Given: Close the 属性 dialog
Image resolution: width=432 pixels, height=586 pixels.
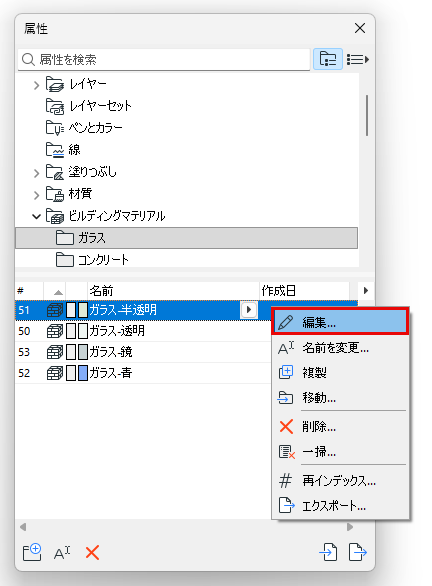Looking at the screenshot, I should (x=360, y=28).
